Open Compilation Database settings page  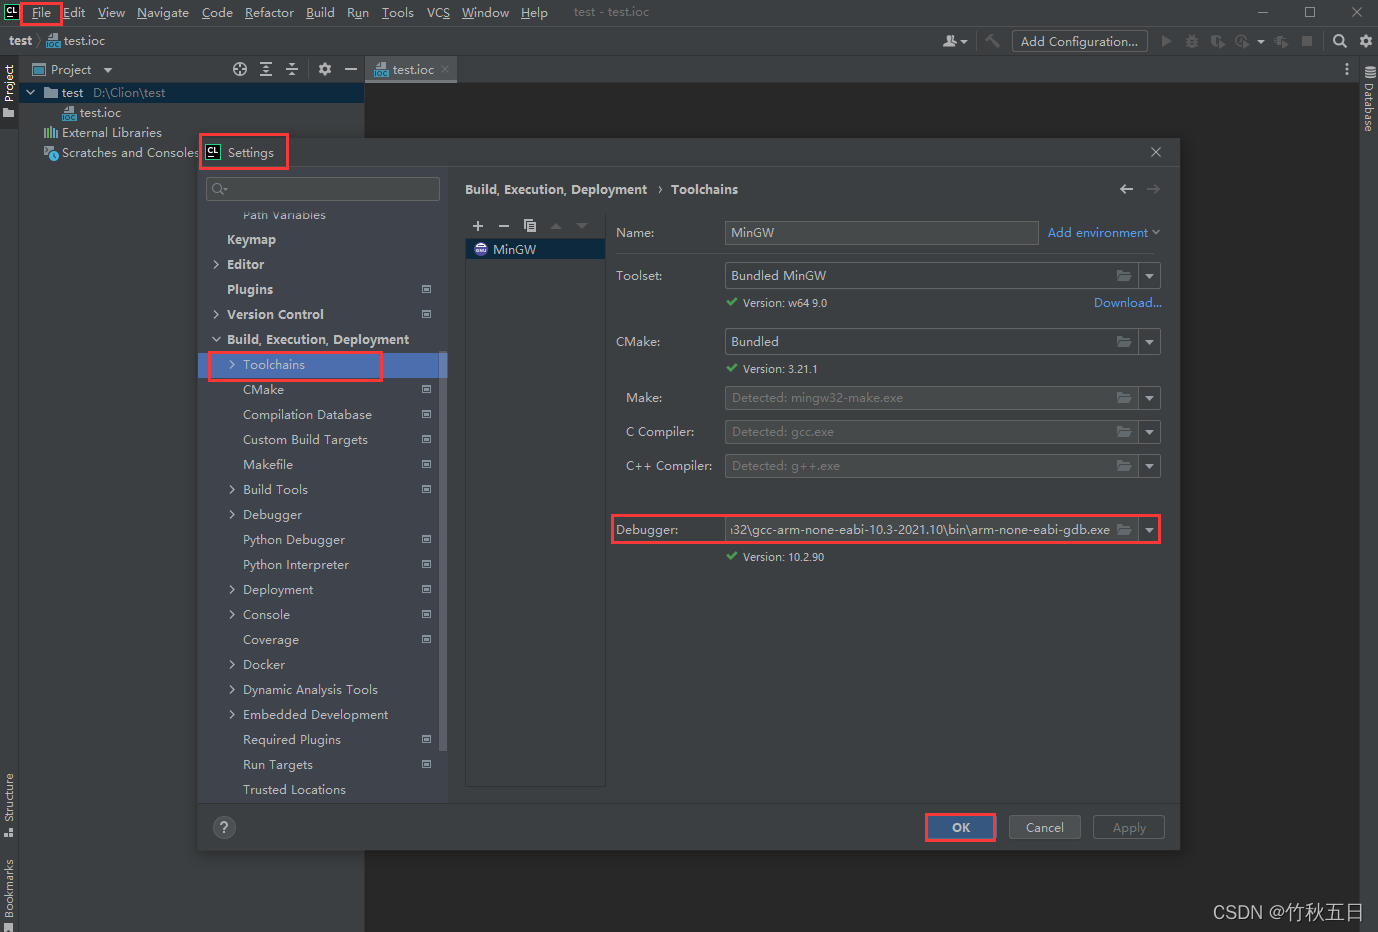[x=307, y=414]
